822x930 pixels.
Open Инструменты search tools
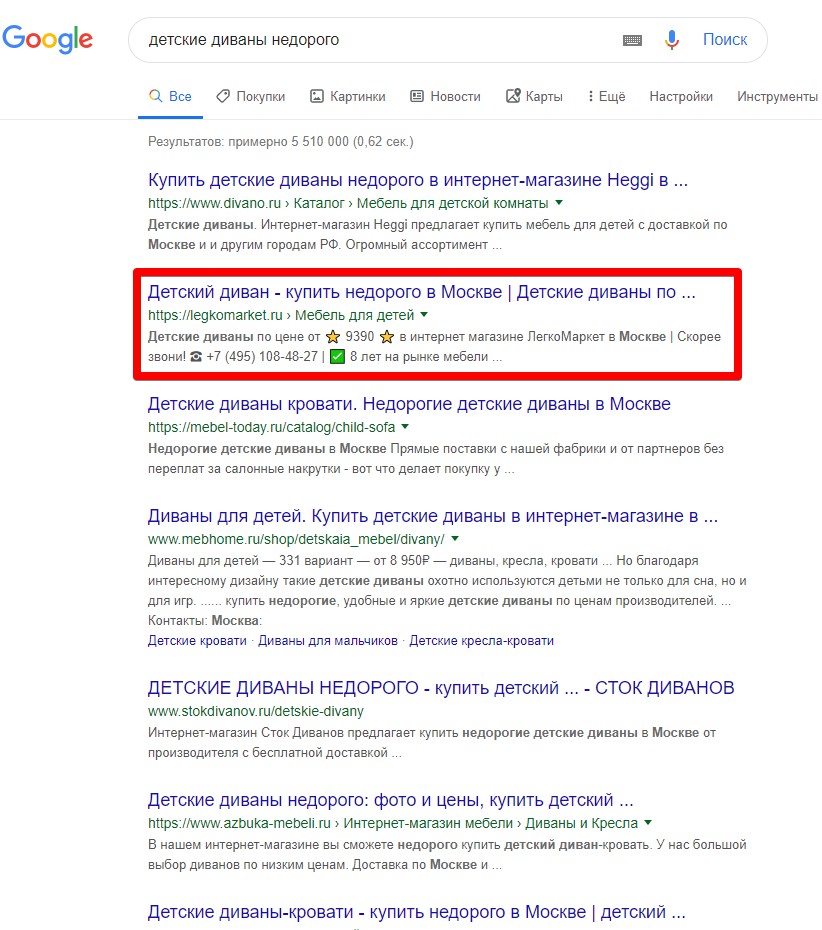(x=777, y=96)
